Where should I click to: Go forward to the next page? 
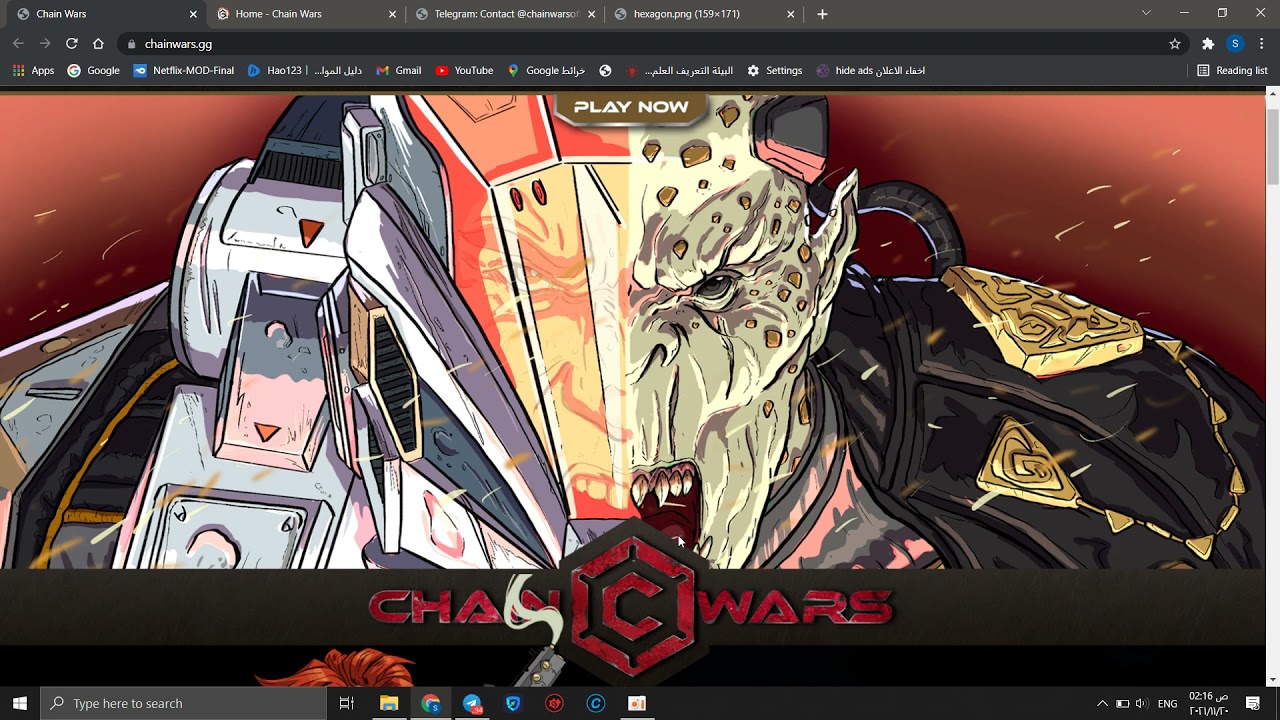coord(45,44)
